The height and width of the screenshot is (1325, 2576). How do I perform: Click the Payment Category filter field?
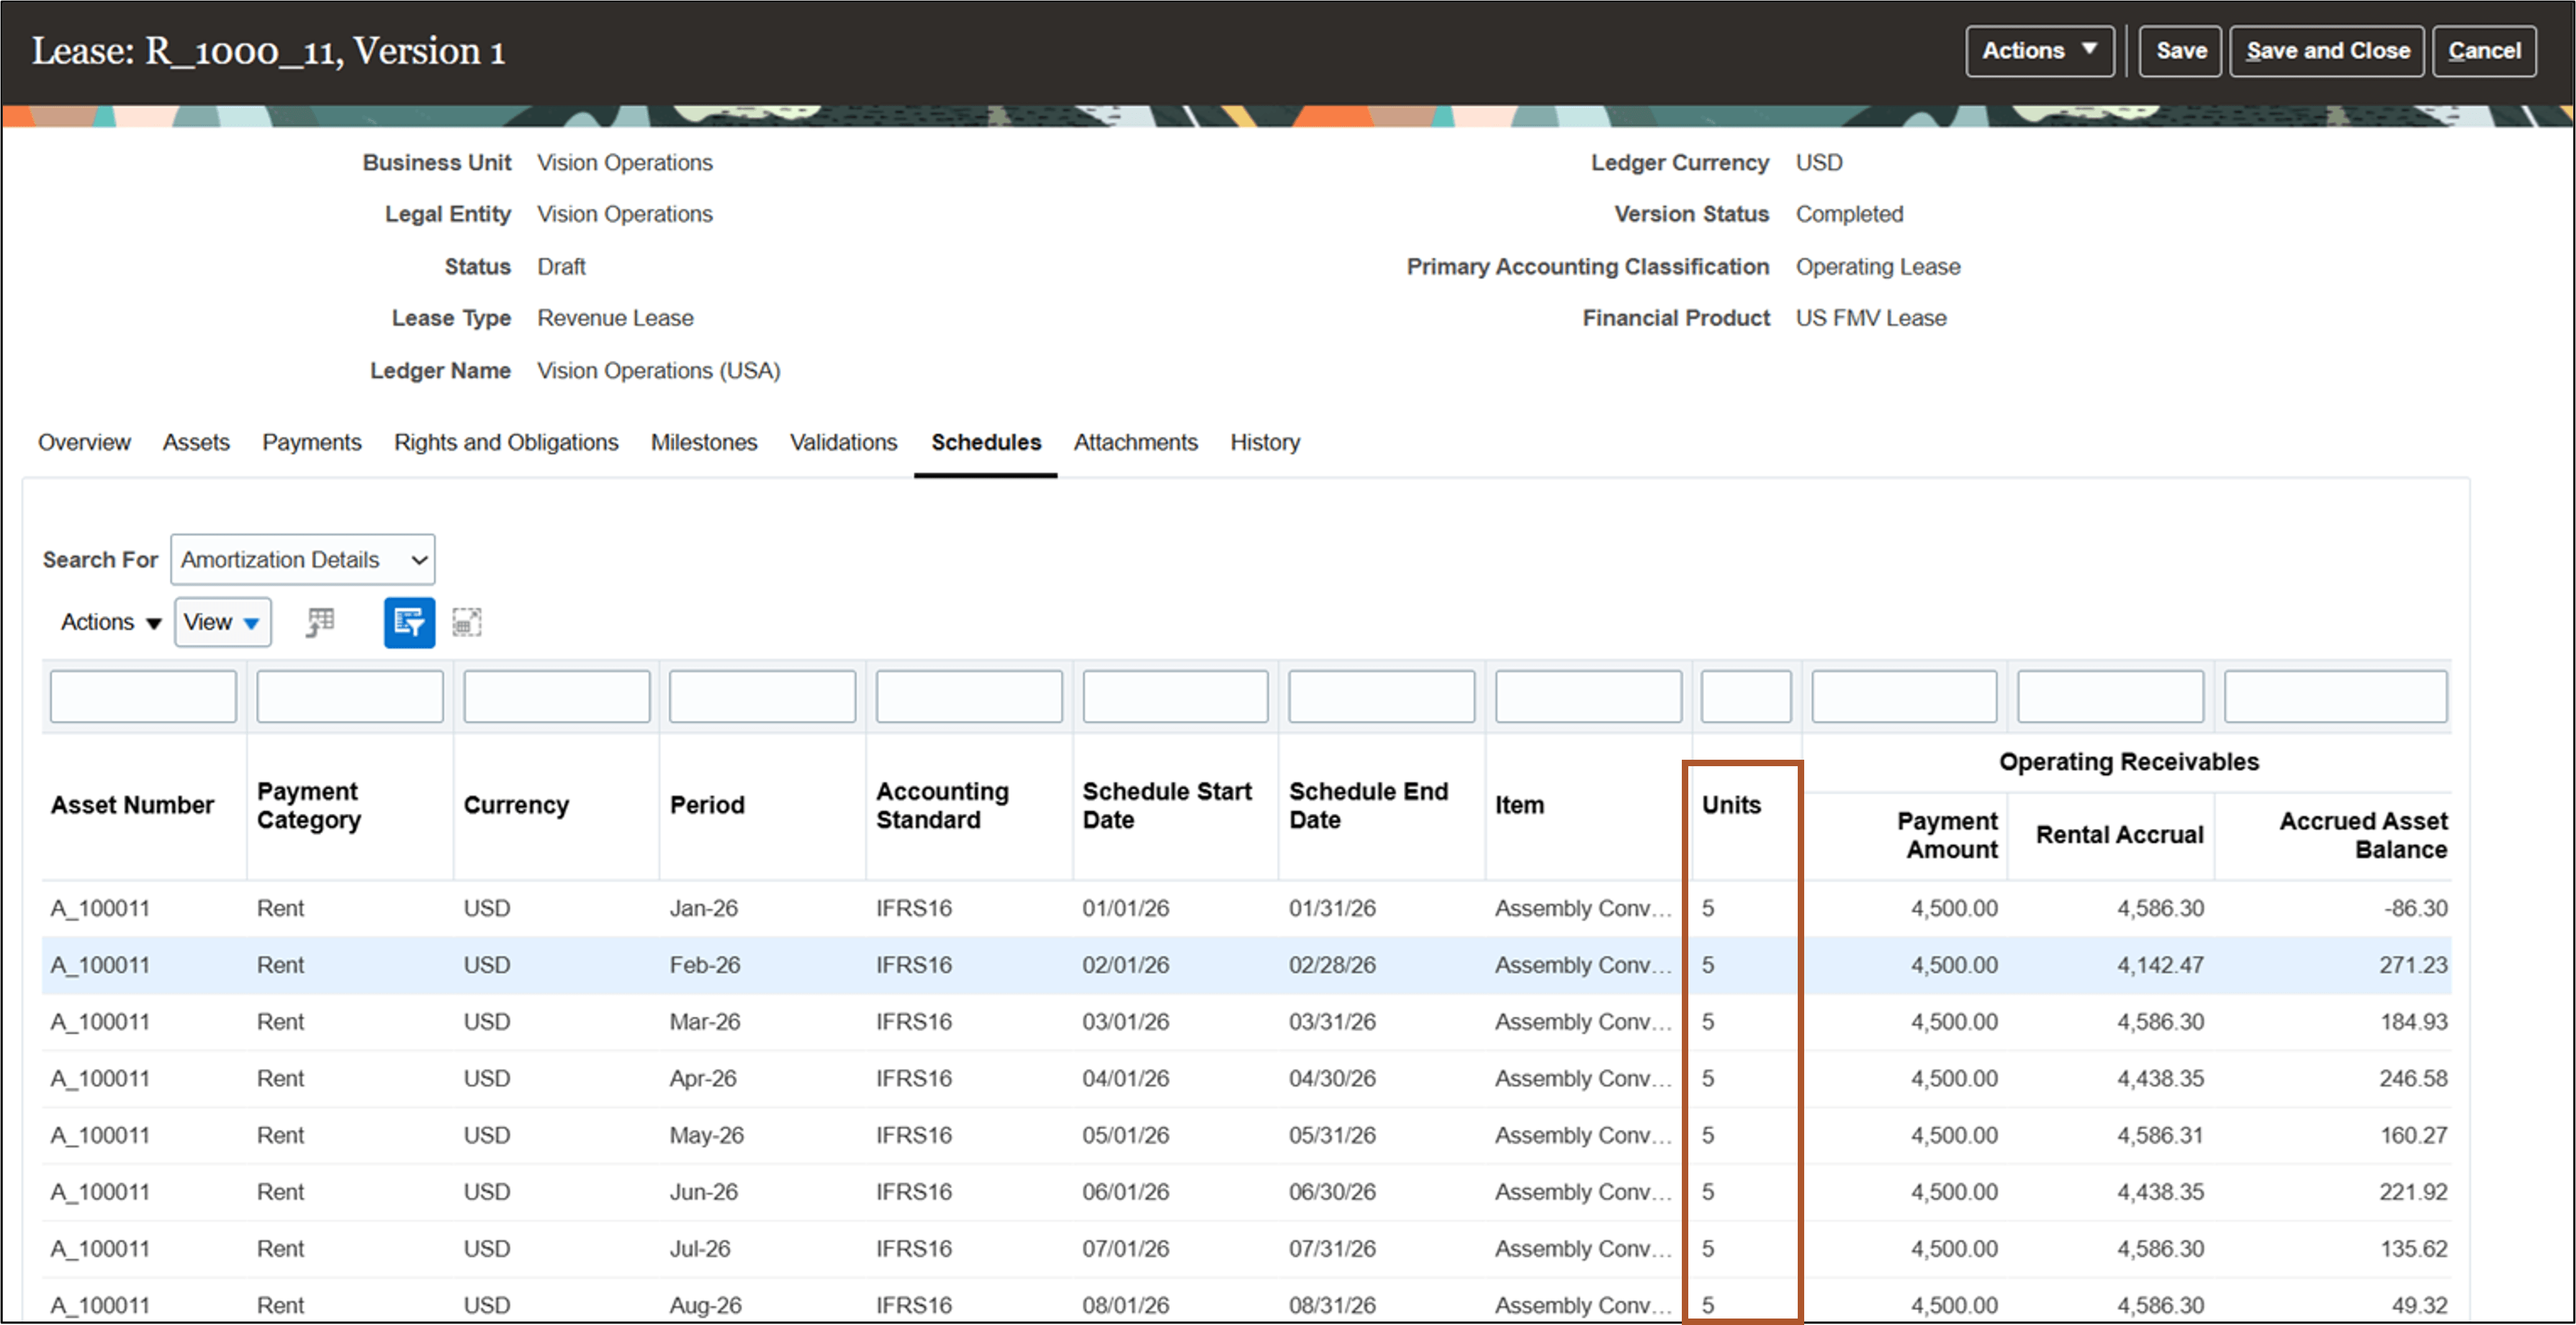coord(349,696)
